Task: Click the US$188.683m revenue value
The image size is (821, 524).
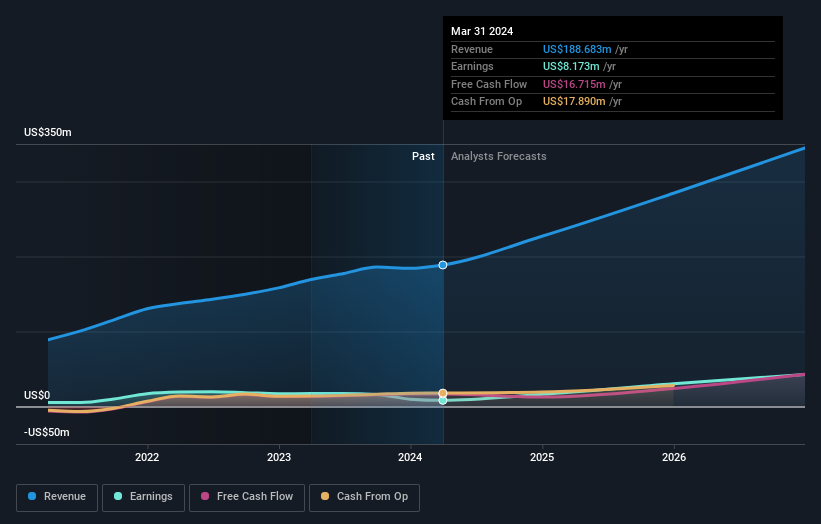Action: click(577, 49)
